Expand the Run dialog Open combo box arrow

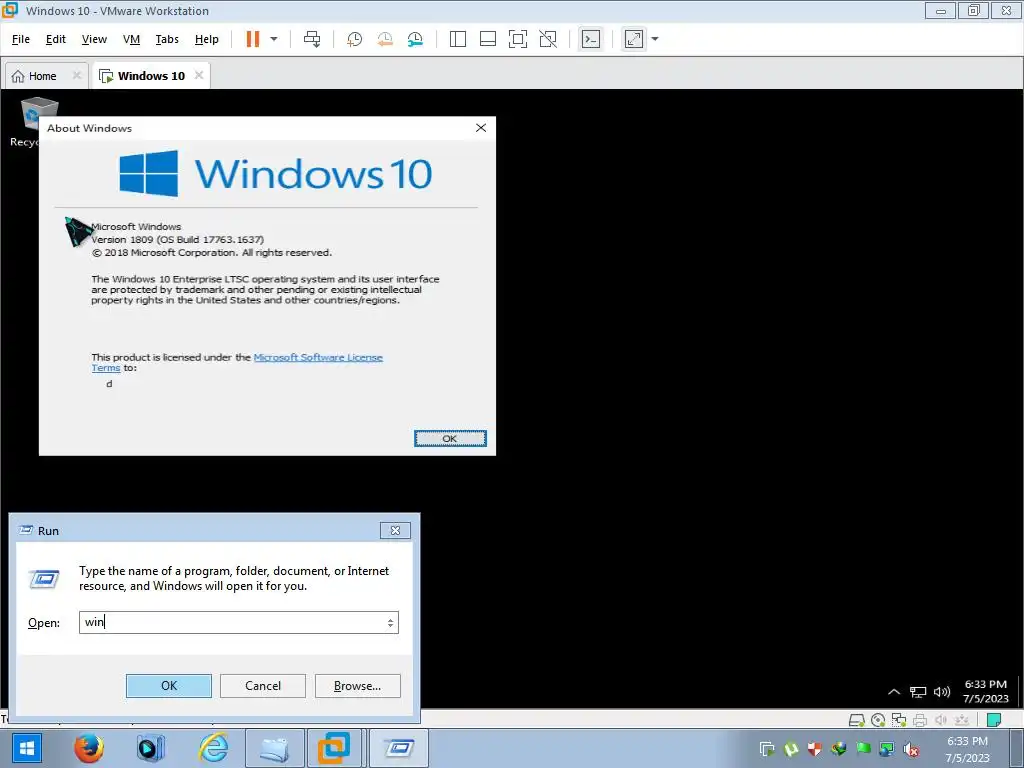tap(390, 623)
